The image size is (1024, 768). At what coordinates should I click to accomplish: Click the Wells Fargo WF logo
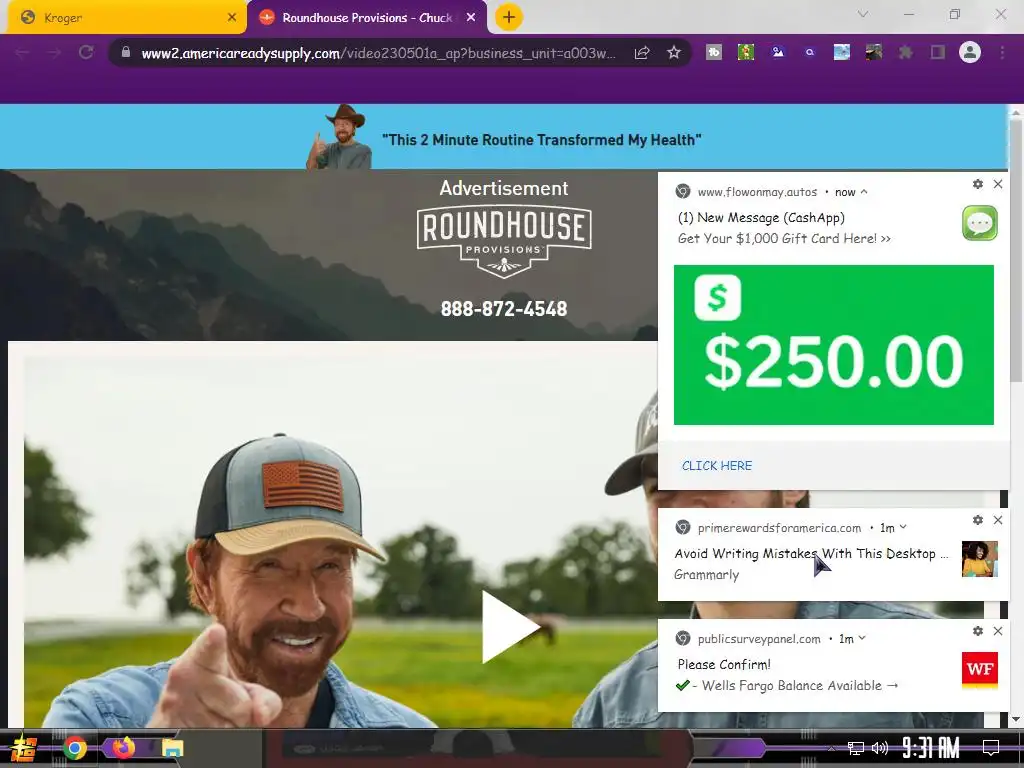(980, 669)
